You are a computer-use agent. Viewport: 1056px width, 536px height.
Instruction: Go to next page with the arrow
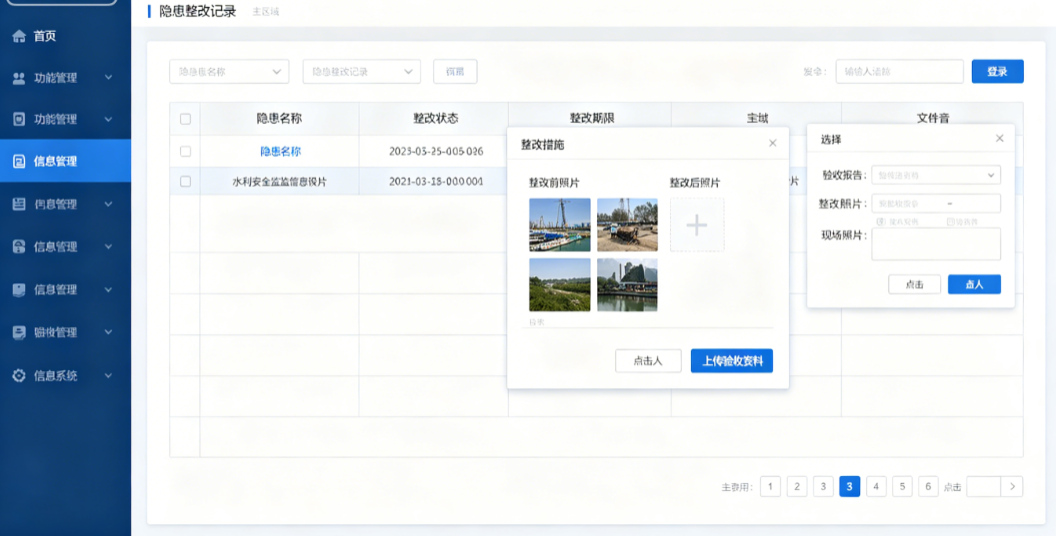point(1012,486)
